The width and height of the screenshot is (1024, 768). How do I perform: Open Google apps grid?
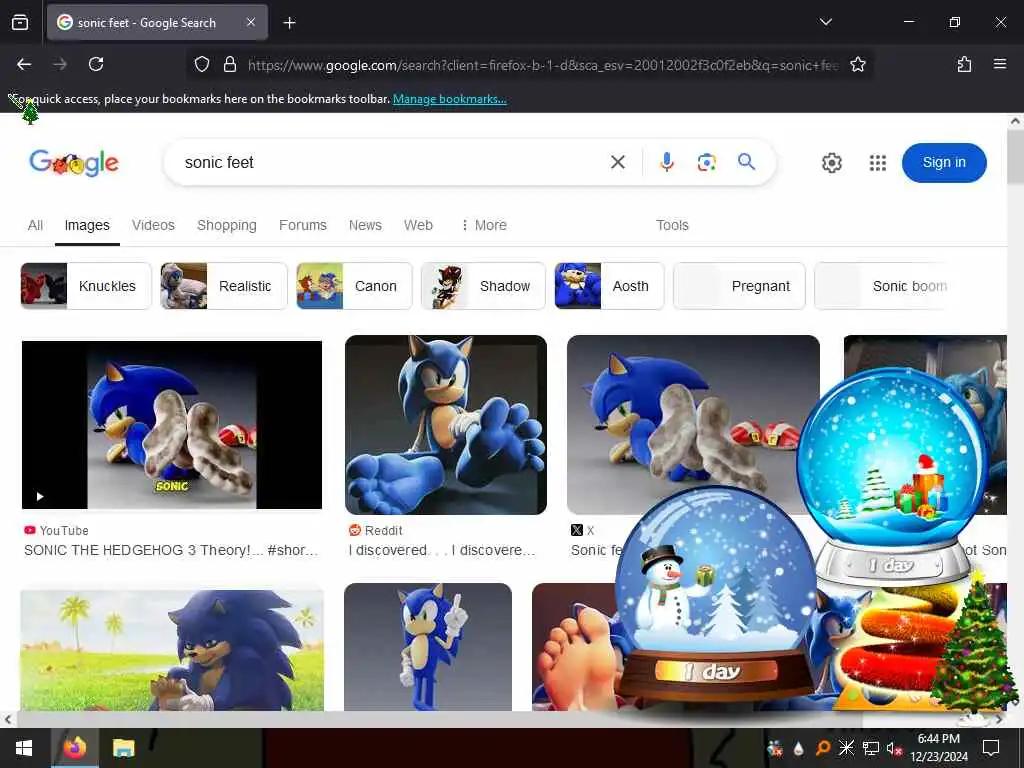tap(878, 163)
